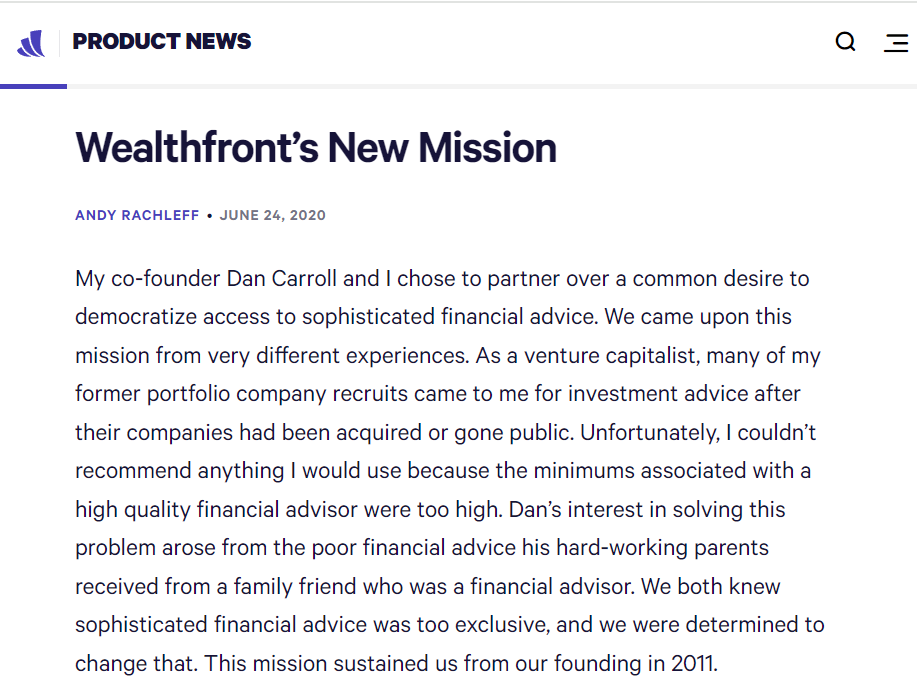Go to the PRODUCT NEWS section

[x=161, y=42]
